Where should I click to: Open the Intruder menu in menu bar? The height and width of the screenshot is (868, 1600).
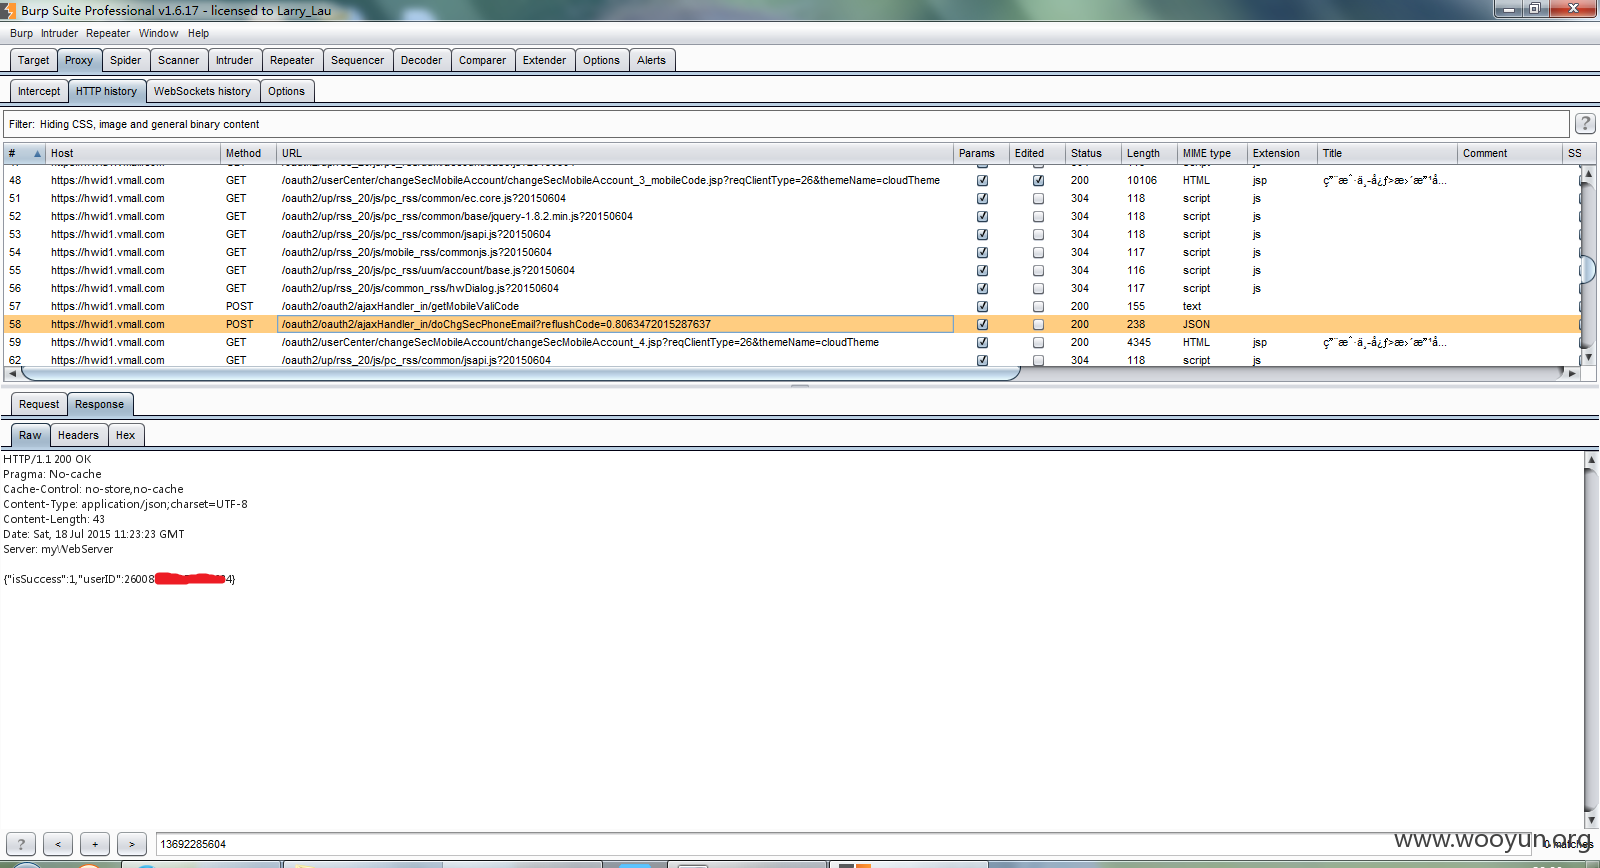point(59,33)
